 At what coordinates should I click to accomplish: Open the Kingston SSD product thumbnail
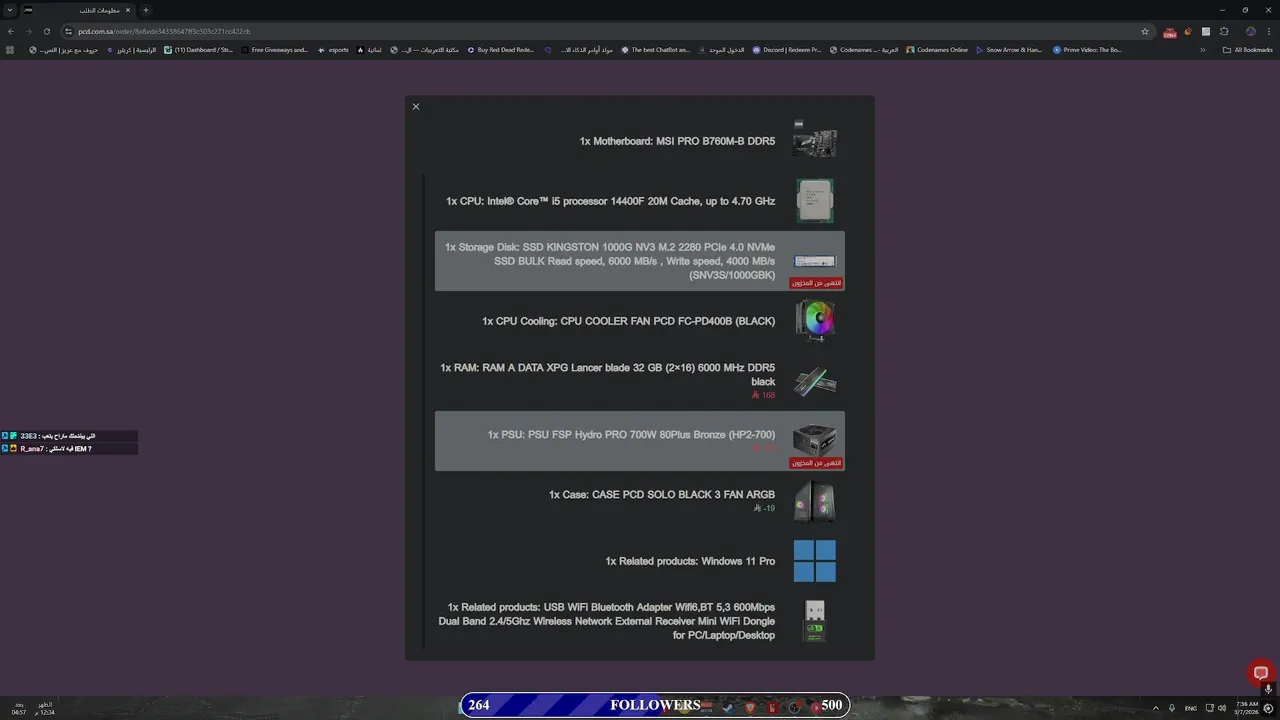tap(814, 261)
